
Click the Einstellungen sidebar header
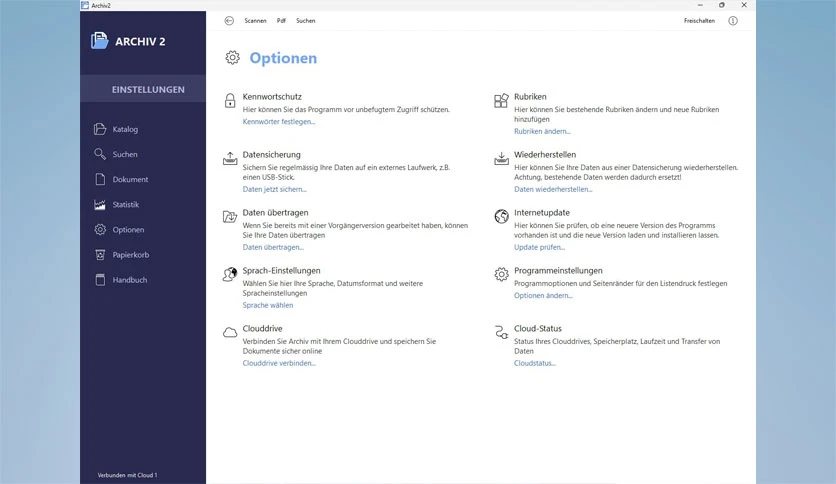(x=143, y=89)
